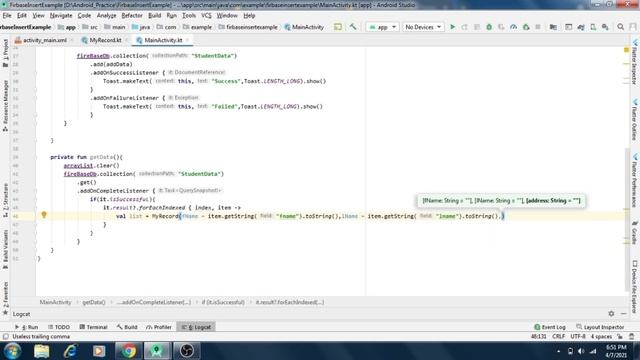
Task: Click the intention lightbulb in gutter
Action: tap(44, 215)
